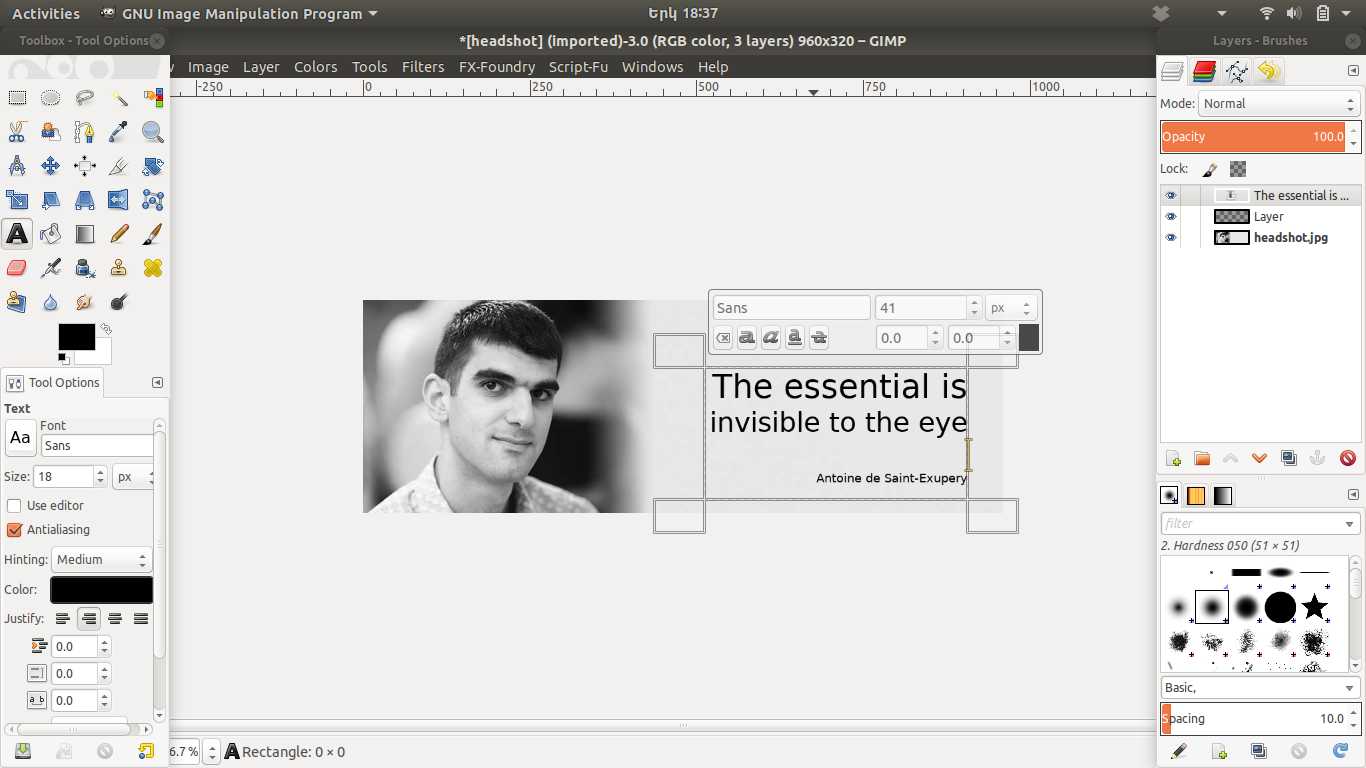Create a new layer
Screen dimensions: 1366x768
point(1173,459)
